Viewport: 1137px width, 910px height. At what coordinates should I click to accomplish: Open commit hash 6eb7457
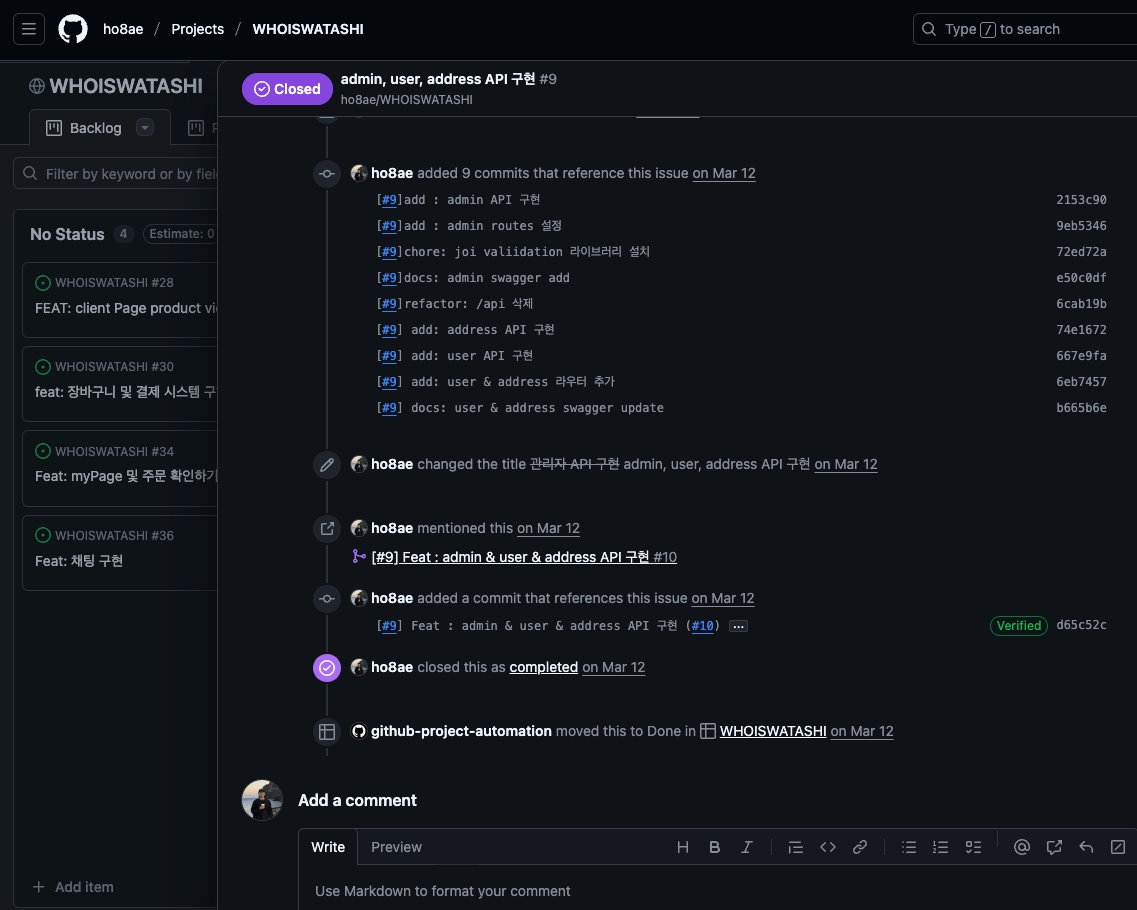coord(1081,381)
